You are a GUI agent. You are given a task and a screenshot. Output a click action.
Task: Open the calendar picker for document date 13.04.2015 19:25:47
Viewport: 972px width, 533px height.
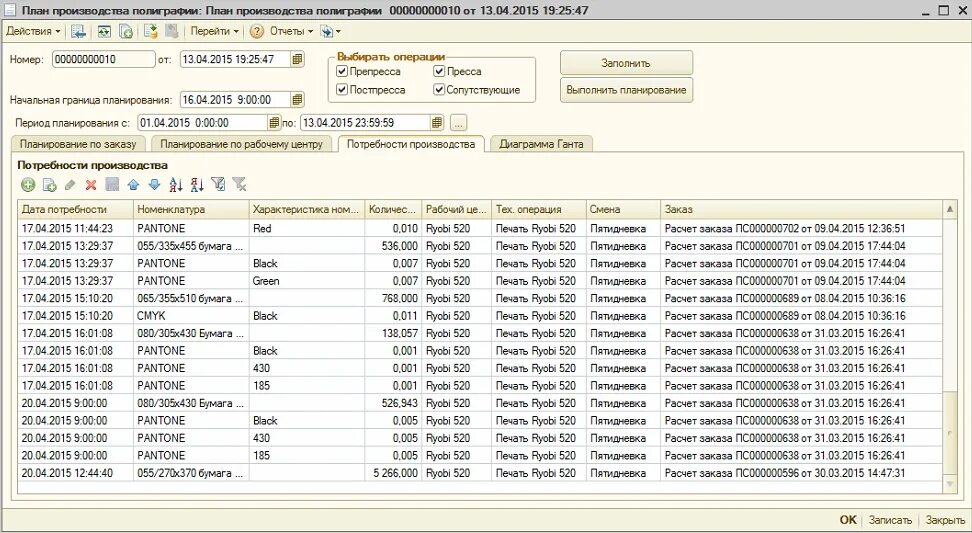[x=298, y=59]
